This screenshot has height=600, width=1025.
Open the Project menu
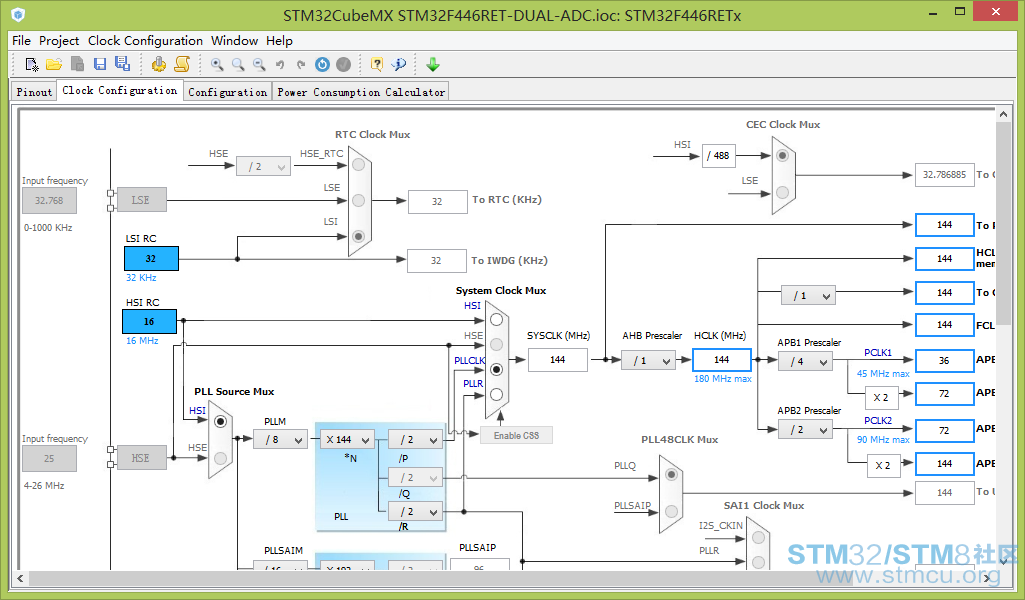coord(59,41)
